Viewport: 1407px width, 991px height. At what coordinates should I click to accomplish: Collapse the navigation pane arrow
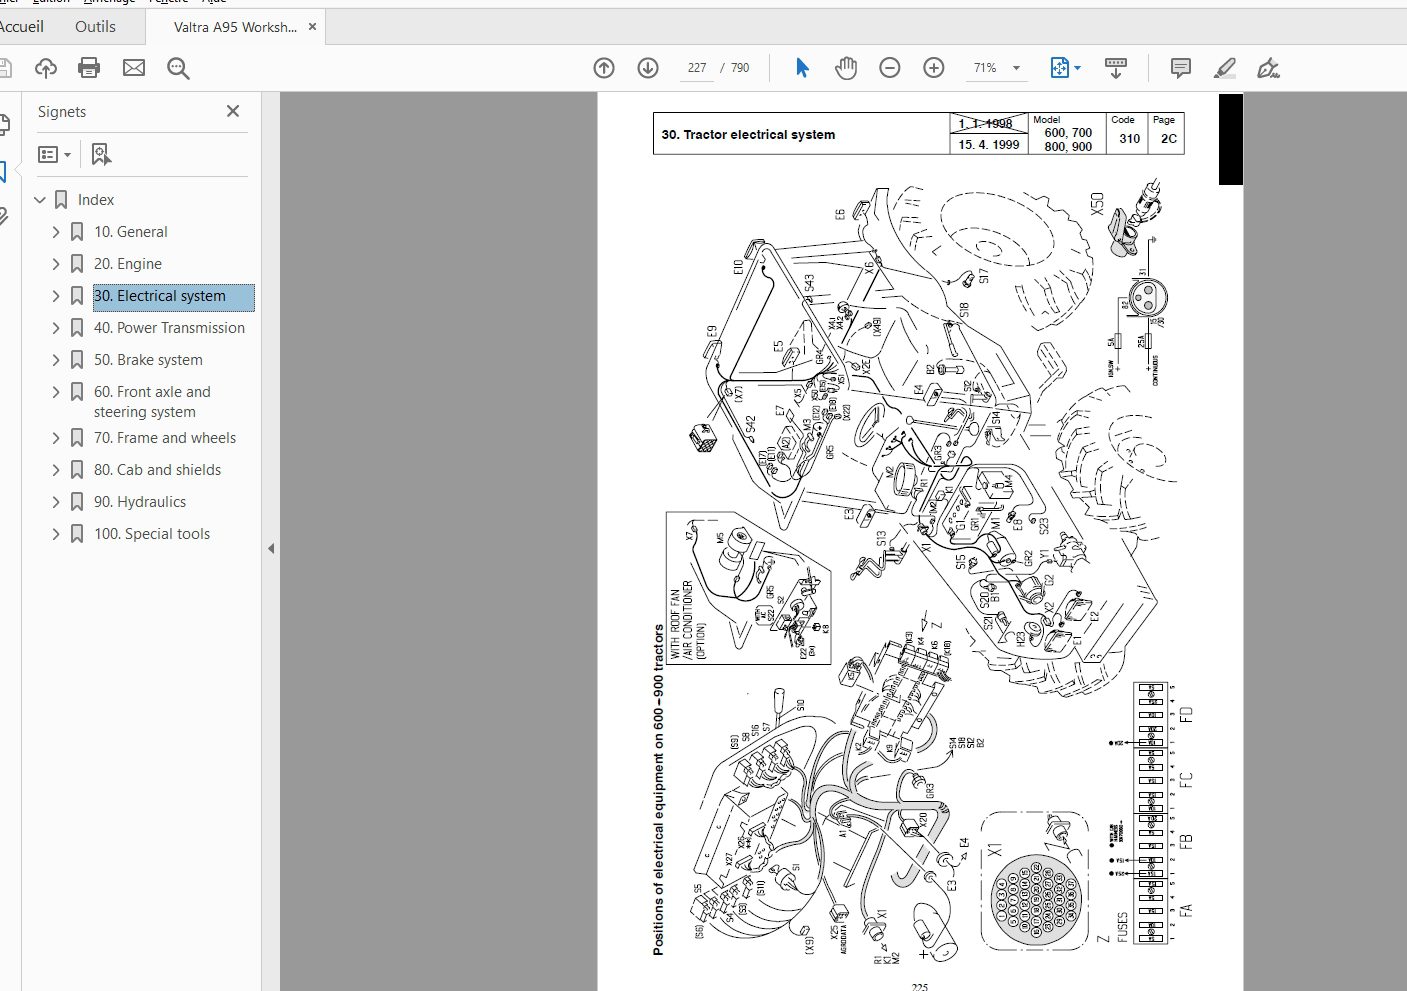point(271,548)
